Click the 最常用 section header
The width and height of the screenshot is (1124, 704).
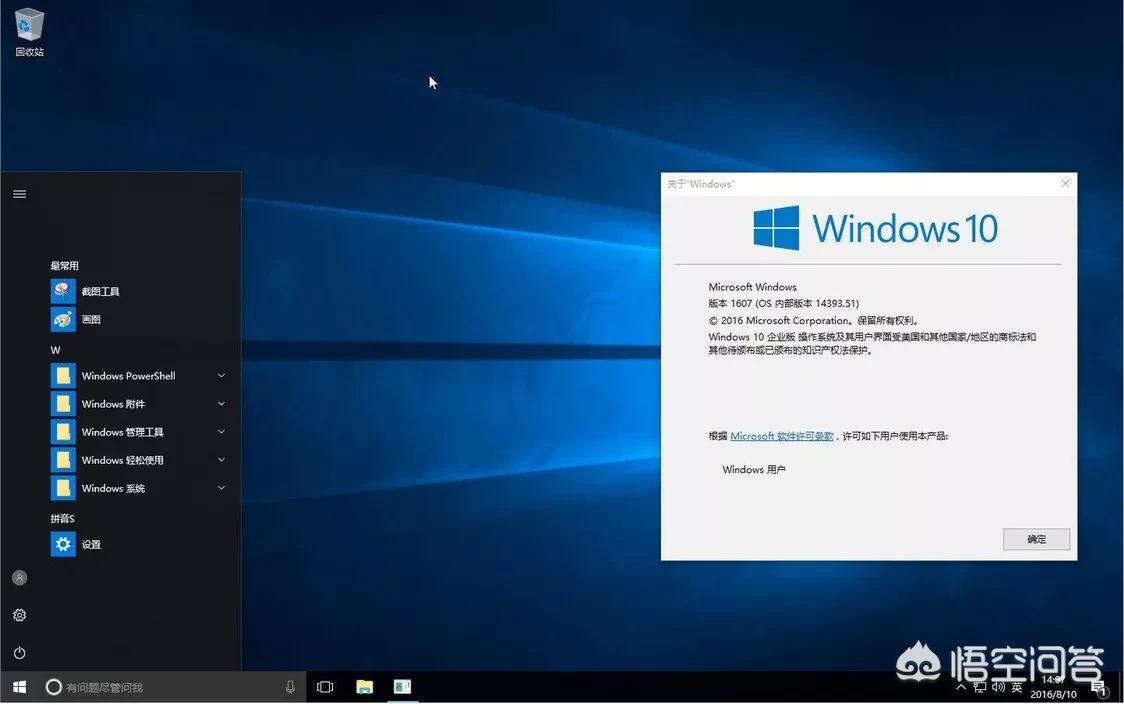(x=65, y=265)
